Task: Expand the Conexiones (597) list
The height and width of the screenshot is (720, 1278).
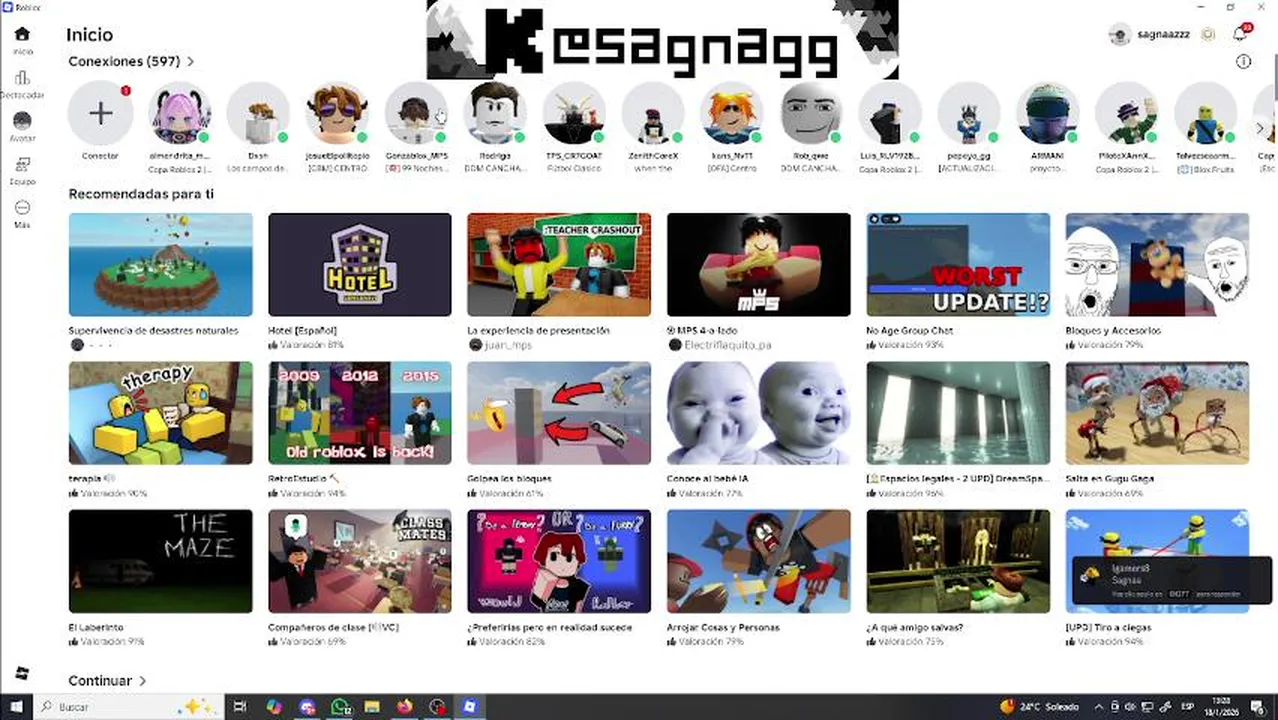Action: [131, 61]
